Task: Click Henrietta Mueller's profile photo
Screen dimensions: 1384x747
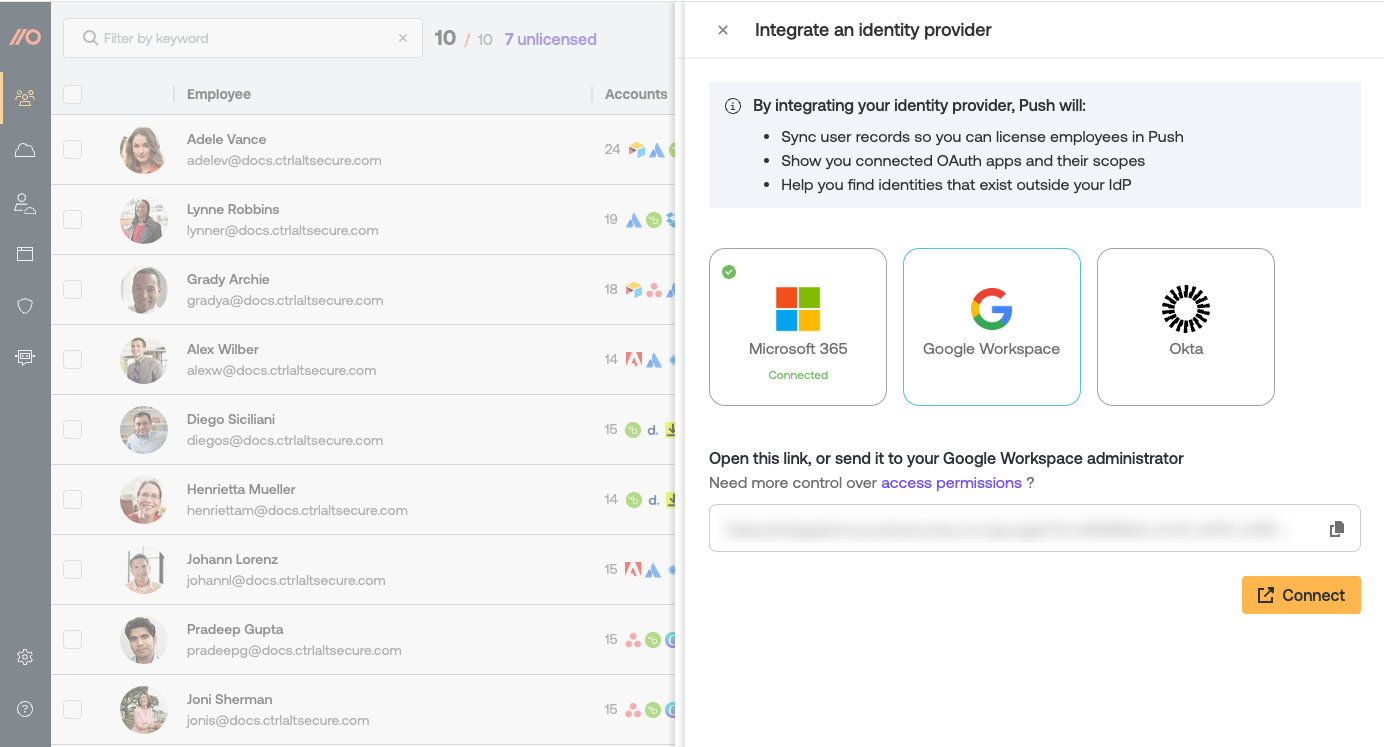Action: click(x=143, y=500)
